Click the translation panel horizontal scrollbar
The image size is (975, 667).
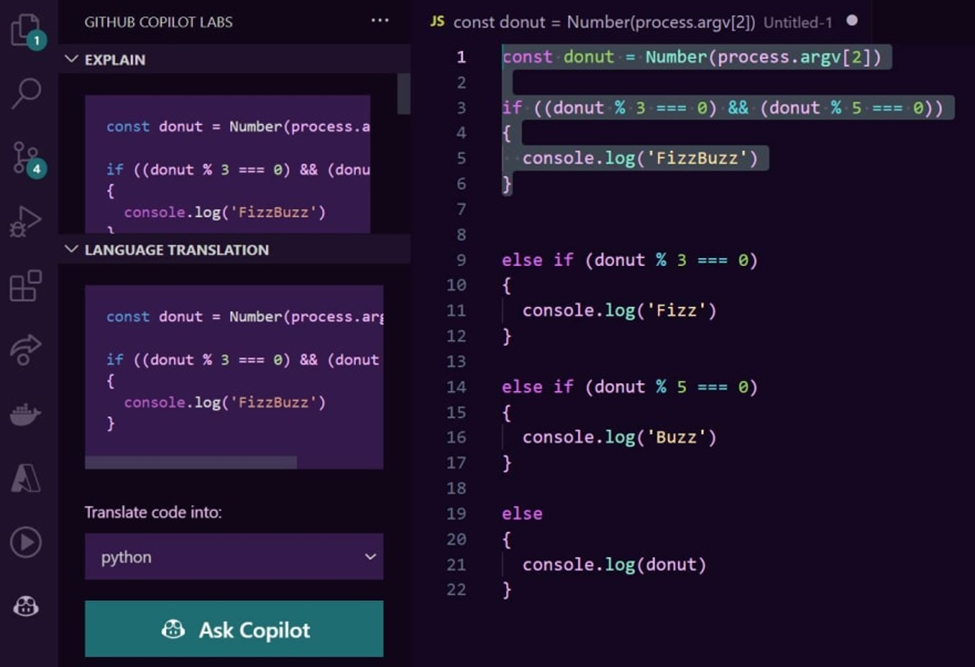tap(191, 461)
